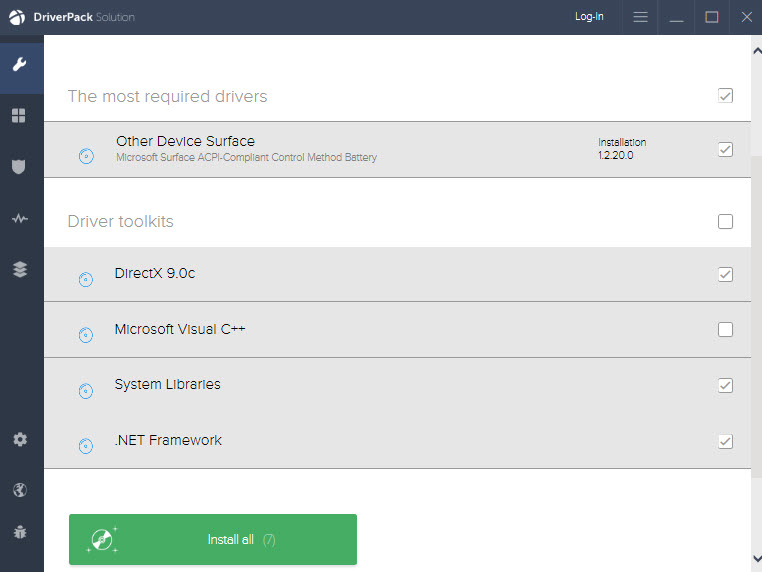Click The most required drivers heading
Screen dimensions: 762x572
tap(167, 96)
